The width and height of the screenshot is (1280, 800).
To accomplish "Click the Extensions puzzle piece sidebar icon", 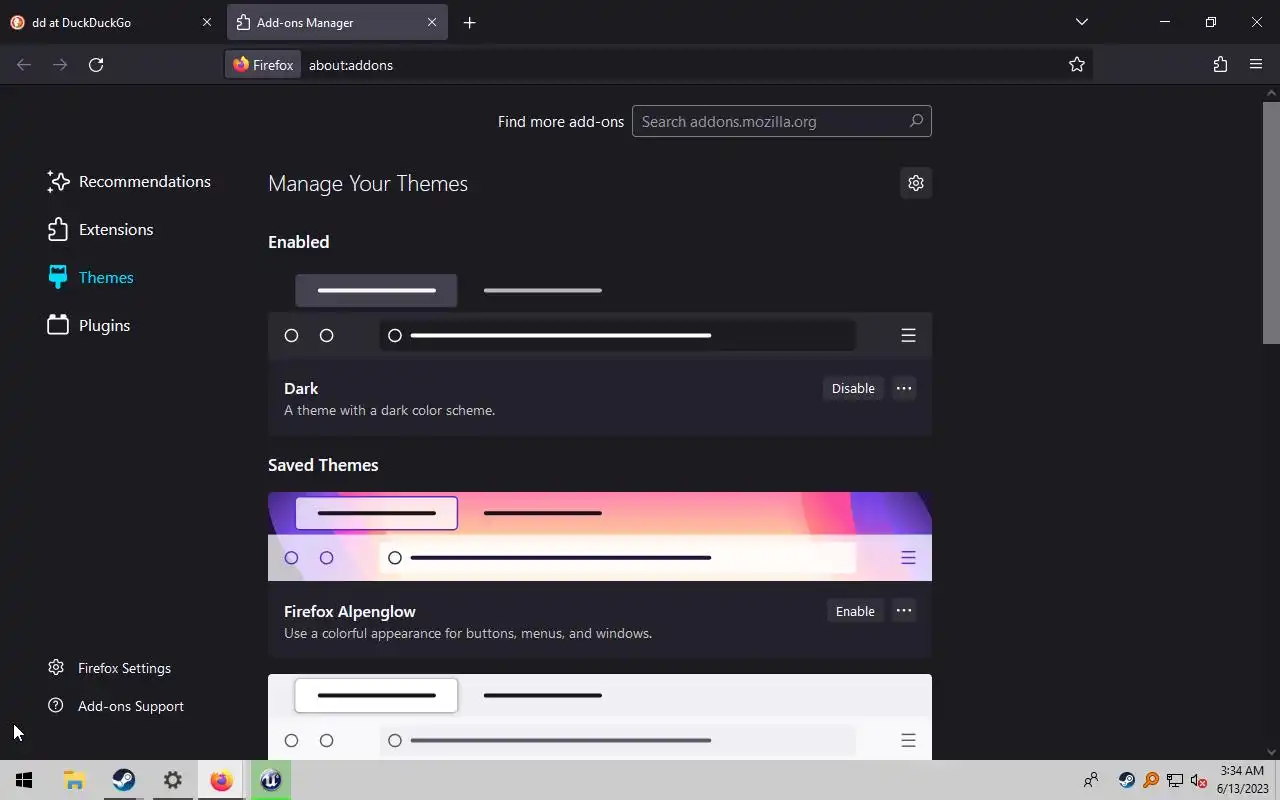I will [58, 229].
